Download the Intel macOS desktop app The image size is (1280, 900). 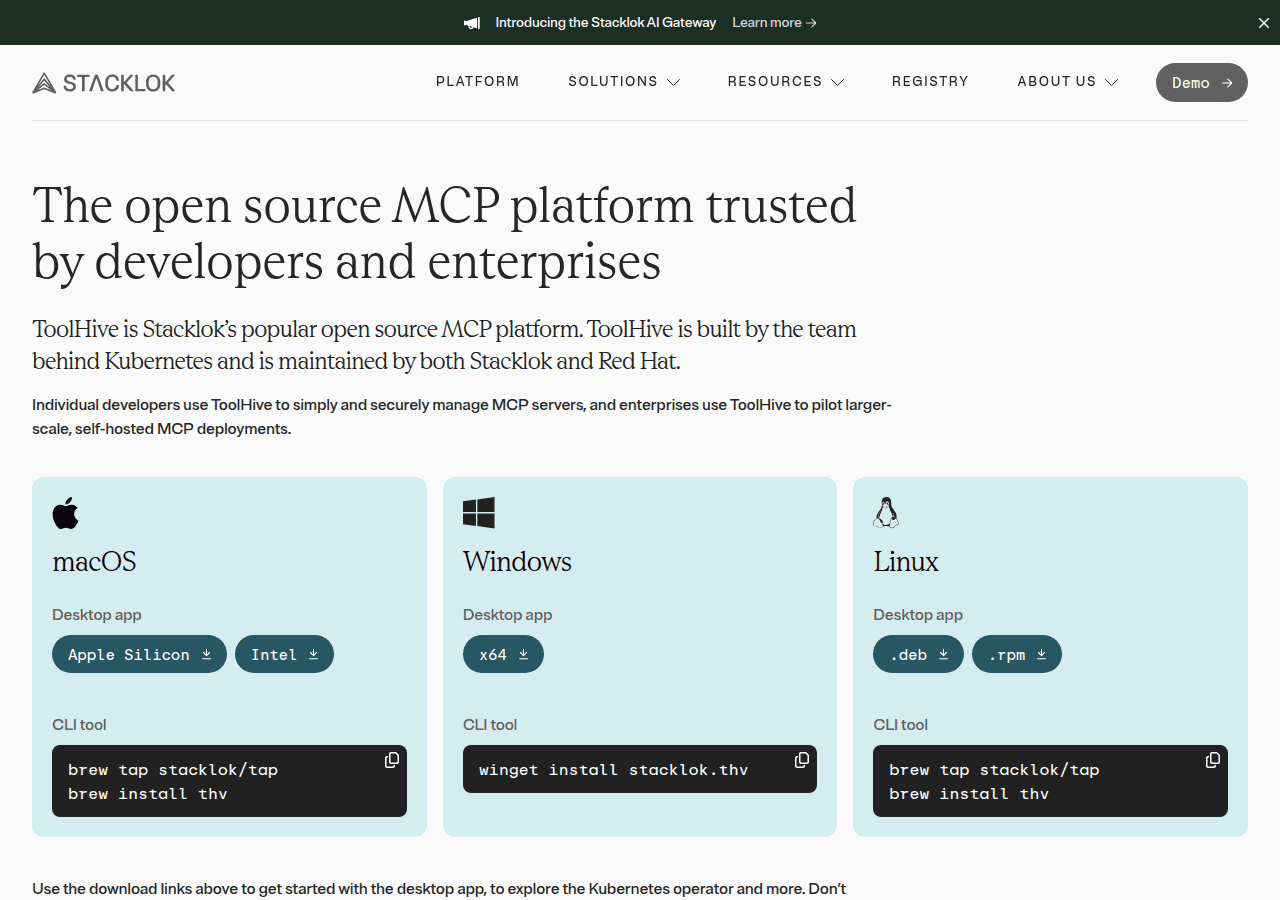[x=284, y=654]
